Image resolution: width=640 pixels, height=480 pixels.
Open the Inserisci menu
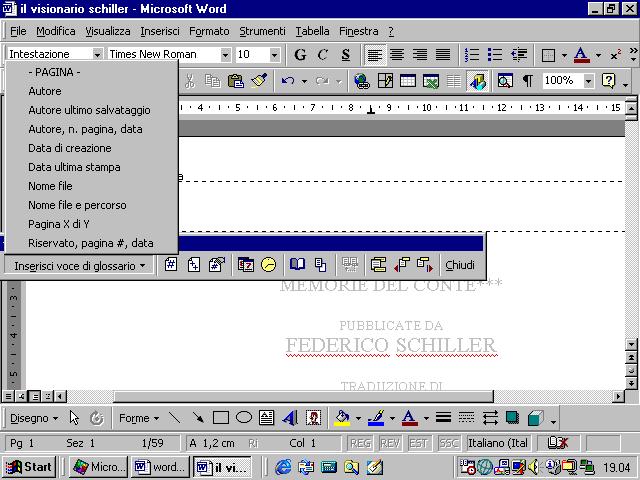[x=160, y=31]
